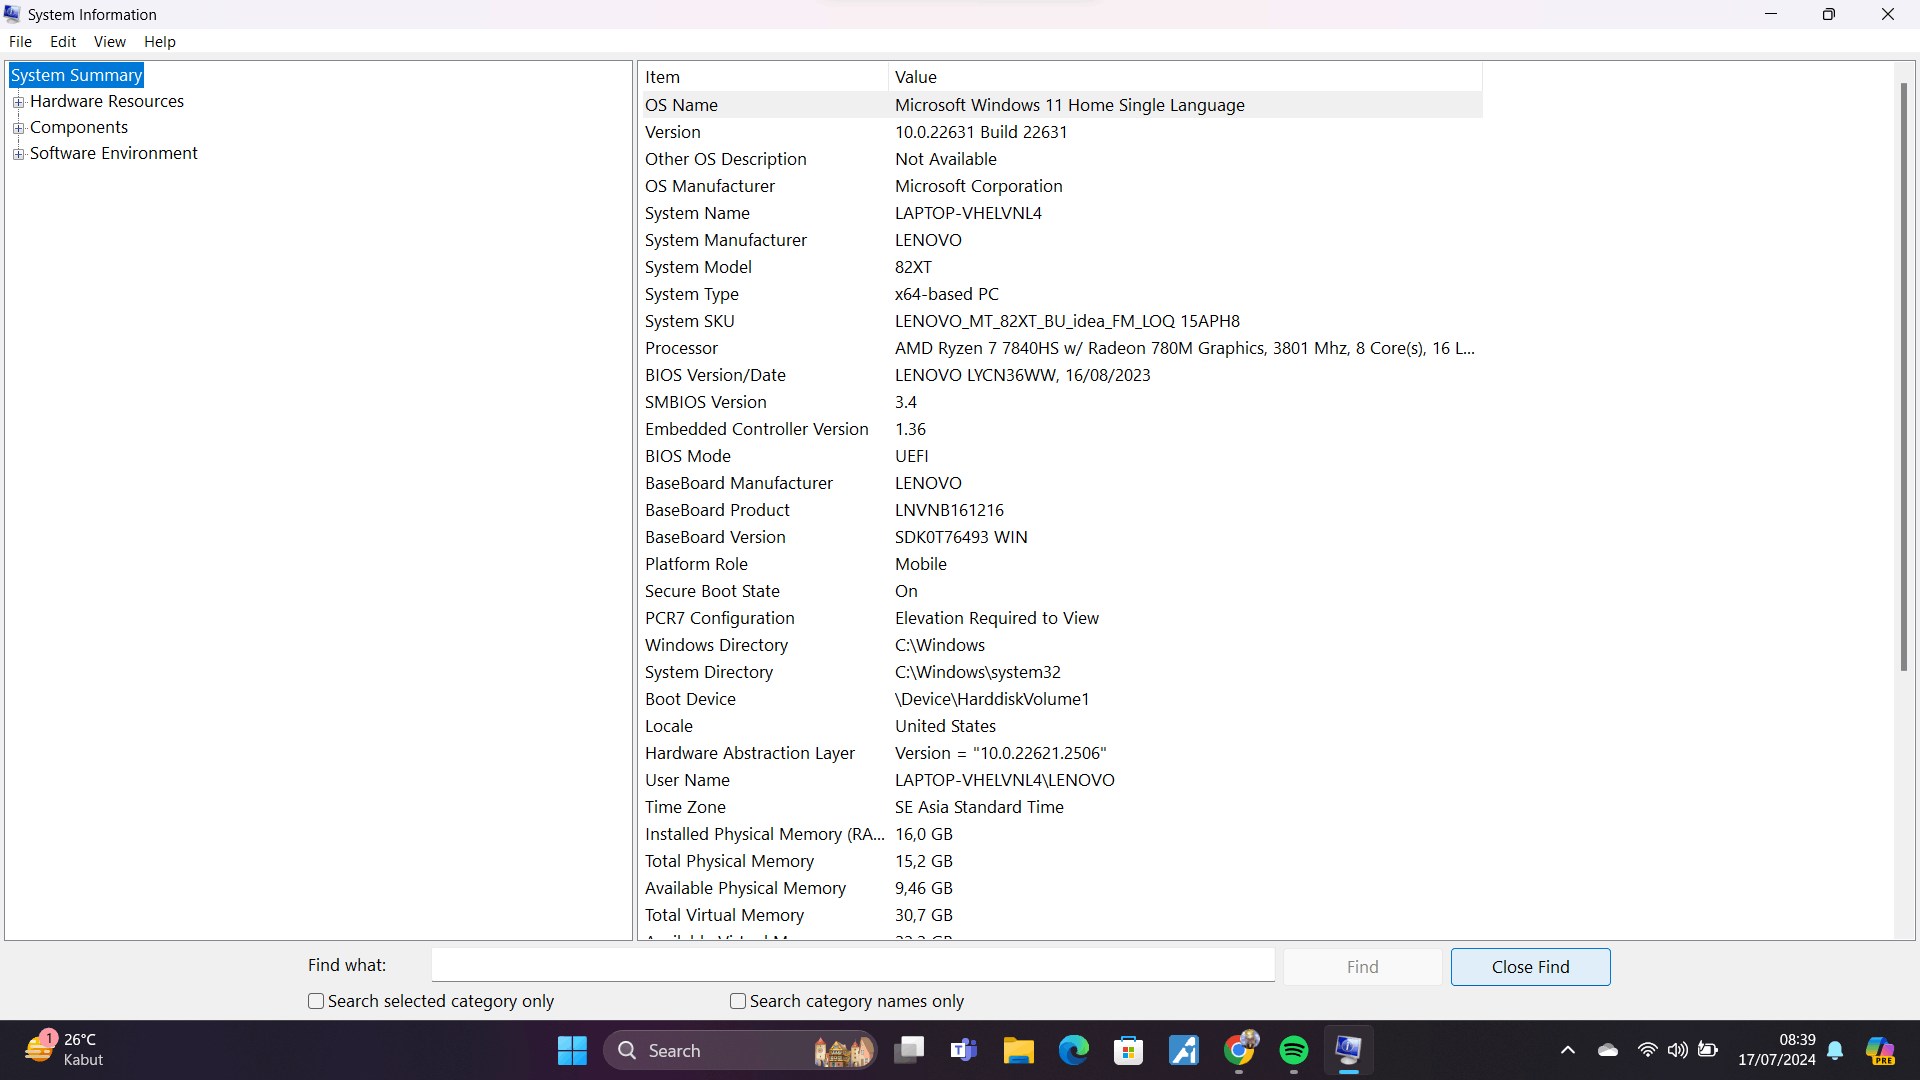This screenshot has width=1920, height=1080.
Task: Expand Software Environment in the sidebar
Action: pos(19,153)
